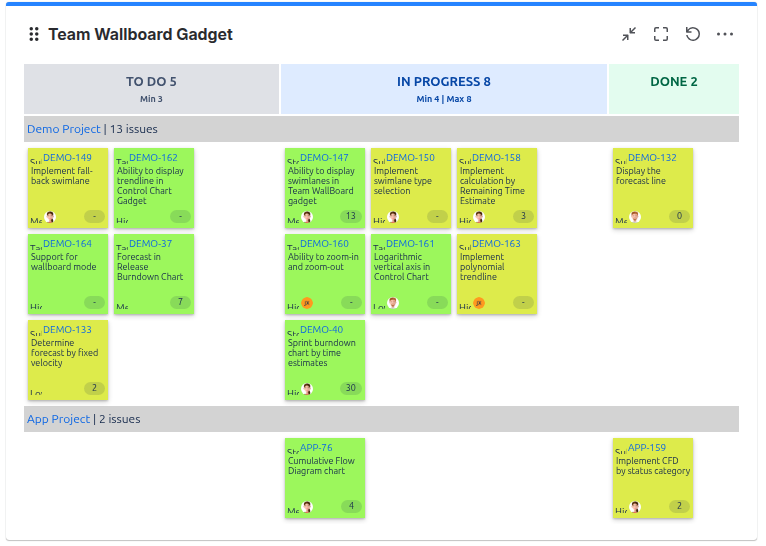The height and width of the screenshot is (546, 766).
Task: Expand gadget to full screen
Action: pyautogui.click(x=661, y=34)
